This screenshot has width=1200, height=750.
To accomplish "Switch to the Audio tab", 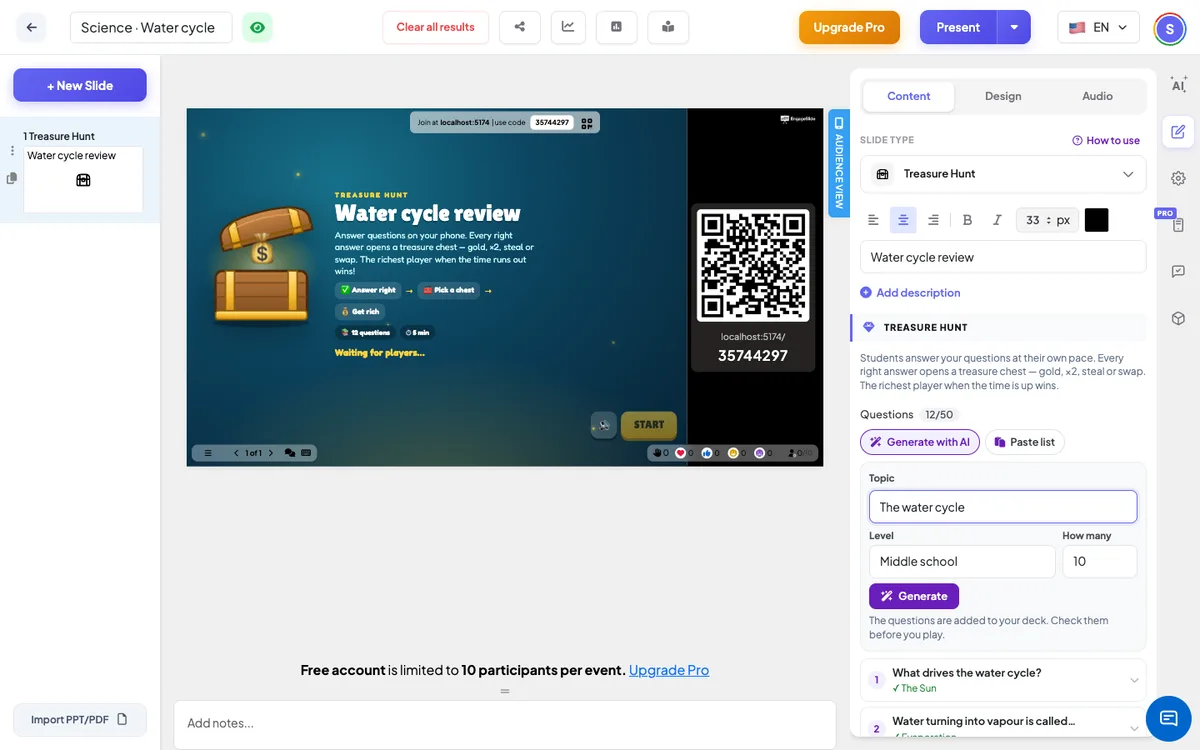I will tap(1097, 96).
